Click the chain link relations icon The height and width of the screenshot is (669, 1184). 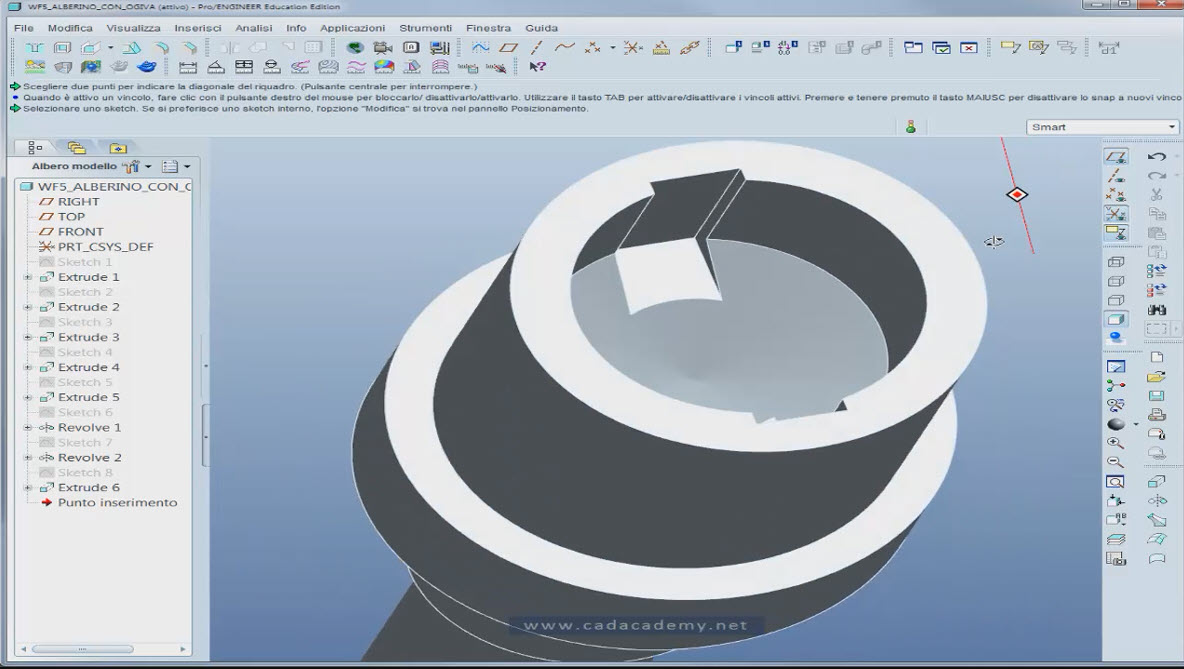click(x=689, y=48)
